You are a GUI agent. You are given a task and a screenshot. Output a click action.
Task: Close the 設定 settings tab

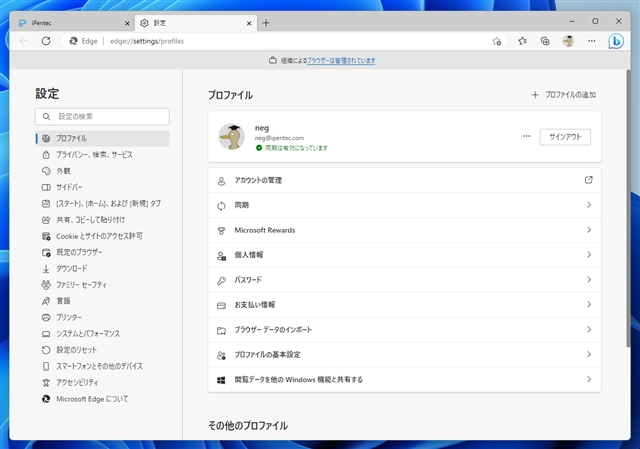point(249,23)
